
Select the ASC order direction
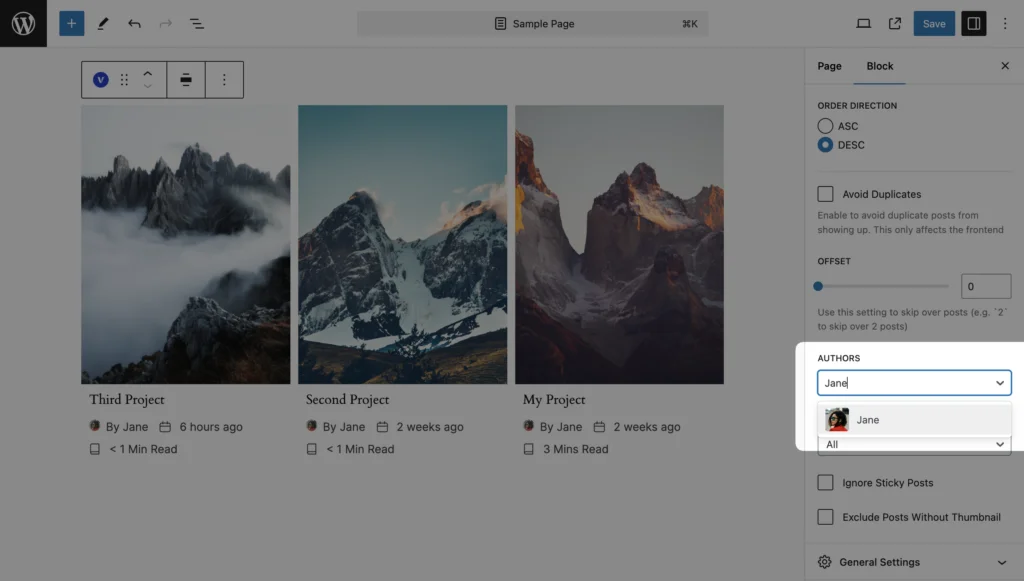point(825,125)
